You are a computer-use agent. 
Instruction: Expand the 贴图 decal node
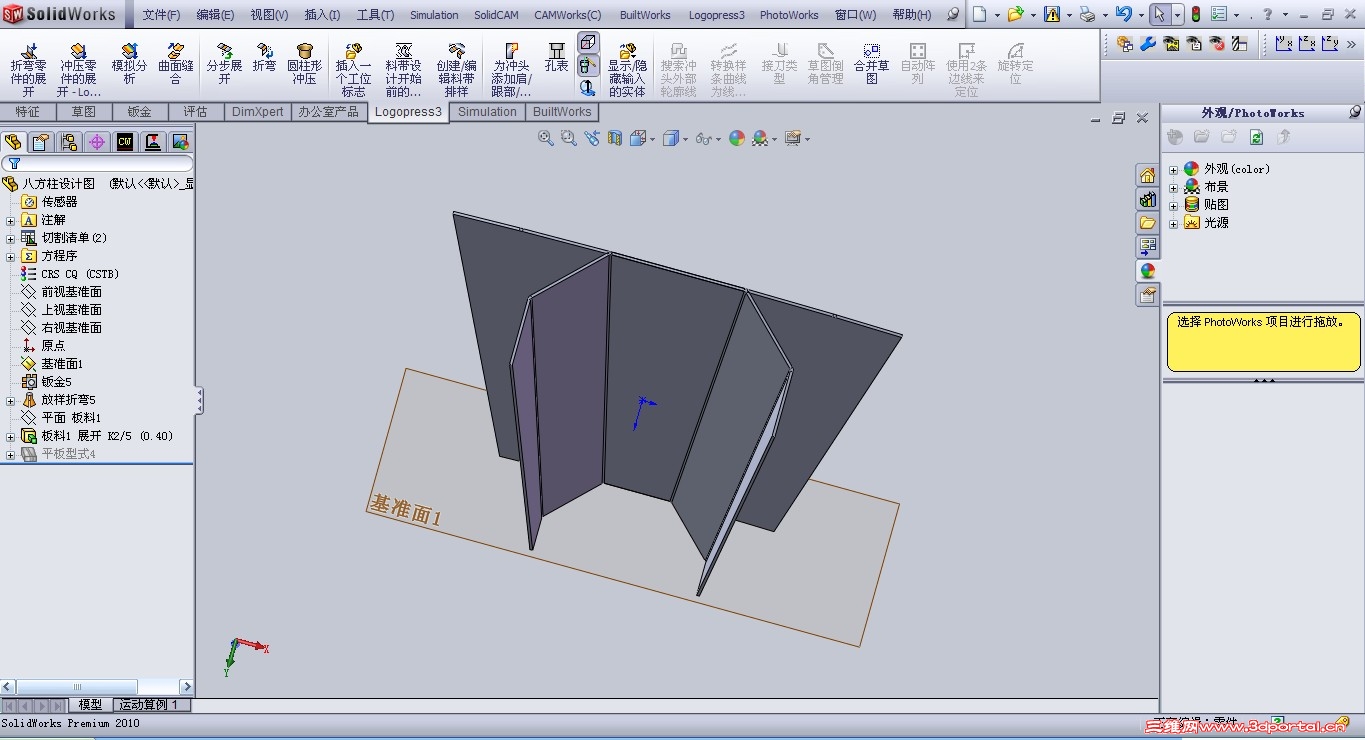tap(1173, 205)
